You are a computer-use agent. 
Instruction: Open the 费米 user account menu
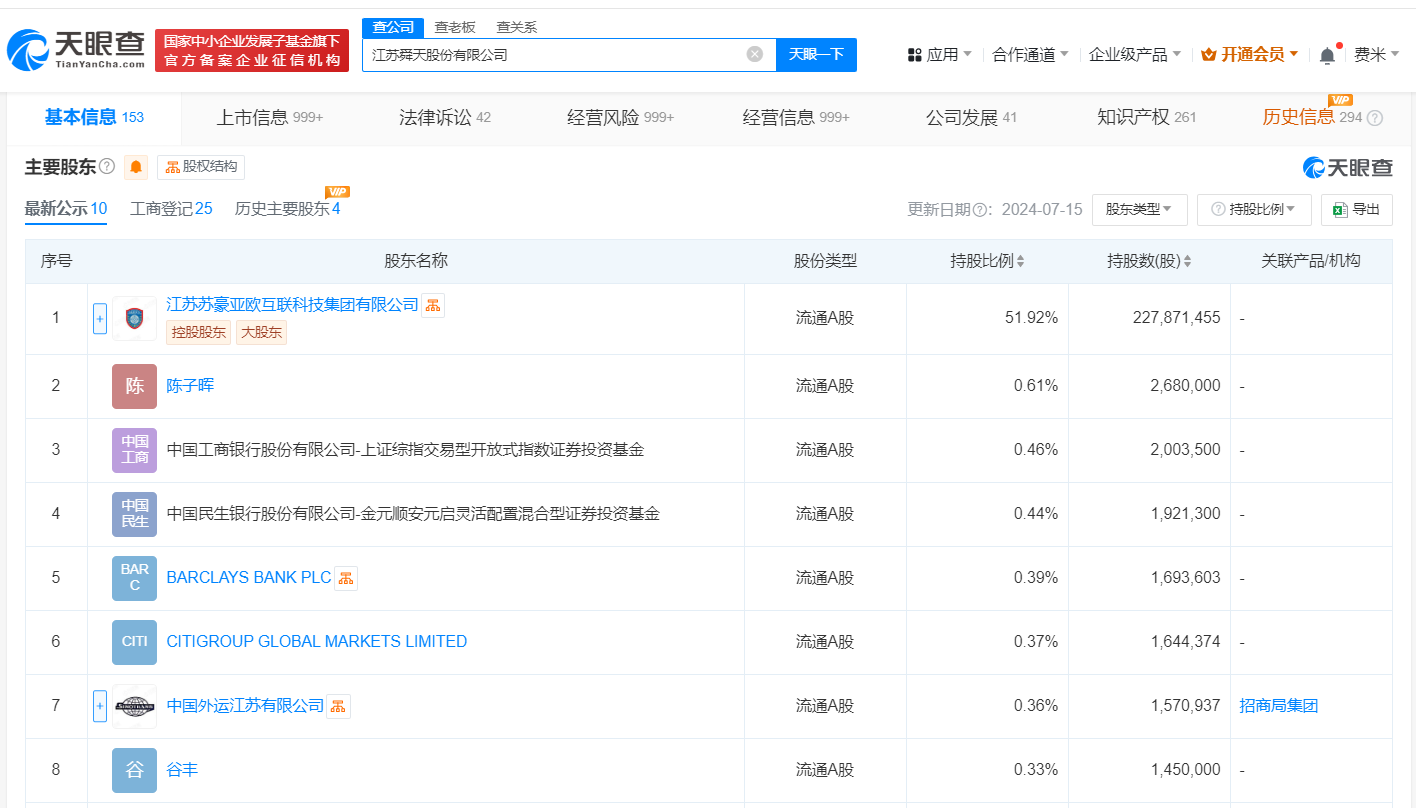click(x=1377, y=54)
